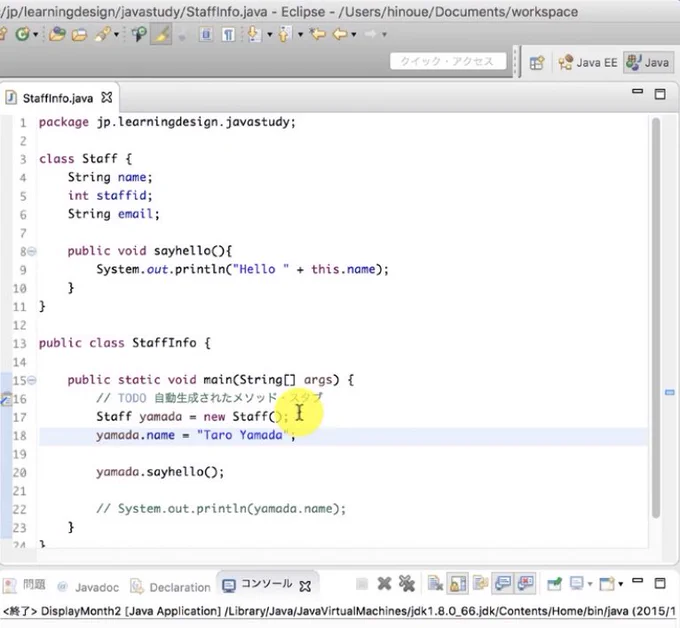The image size is (680, 628).
Task: Click the 'package' keyword on line 1
Action: coord(64,122)
